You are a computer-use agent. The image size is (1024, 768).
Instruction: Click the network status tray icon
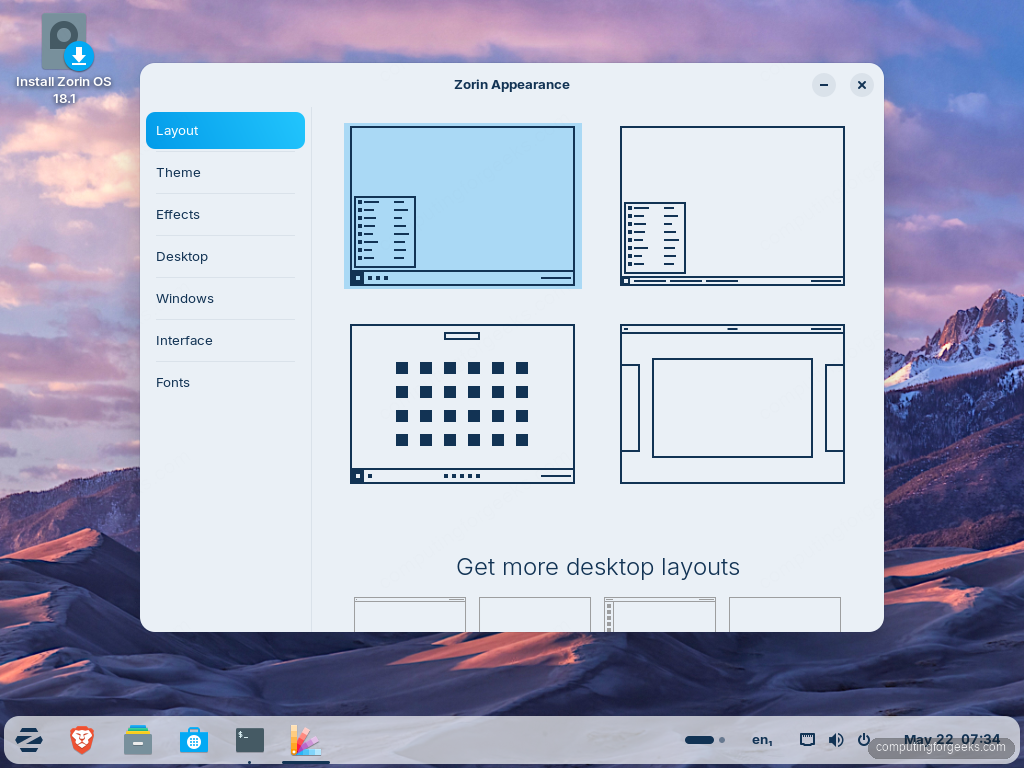(807, 740)
